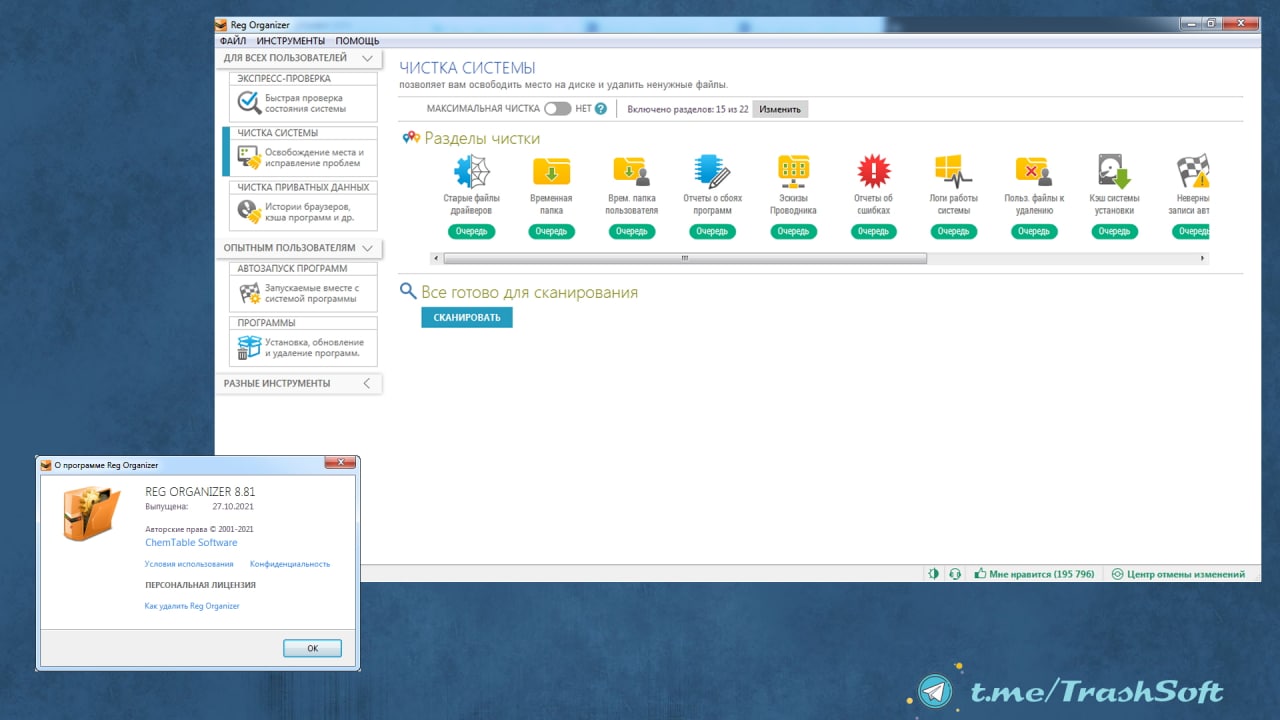Image resolution: width=1280 pixels, height=720 pixels.
Task: Select the user temp folder icon
Action: 631,172
